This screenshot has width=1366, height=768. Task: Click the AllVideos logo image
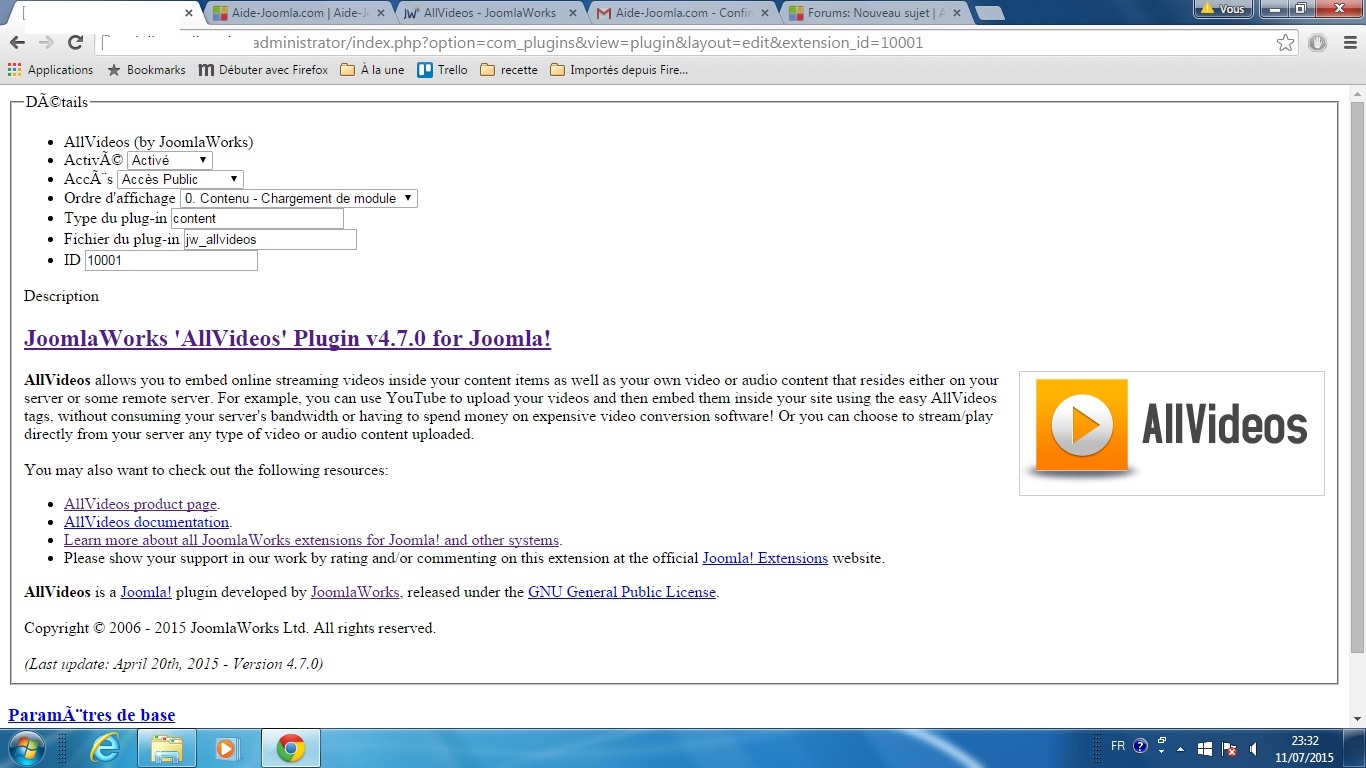pyautogui.click(x=1171, y=433)
